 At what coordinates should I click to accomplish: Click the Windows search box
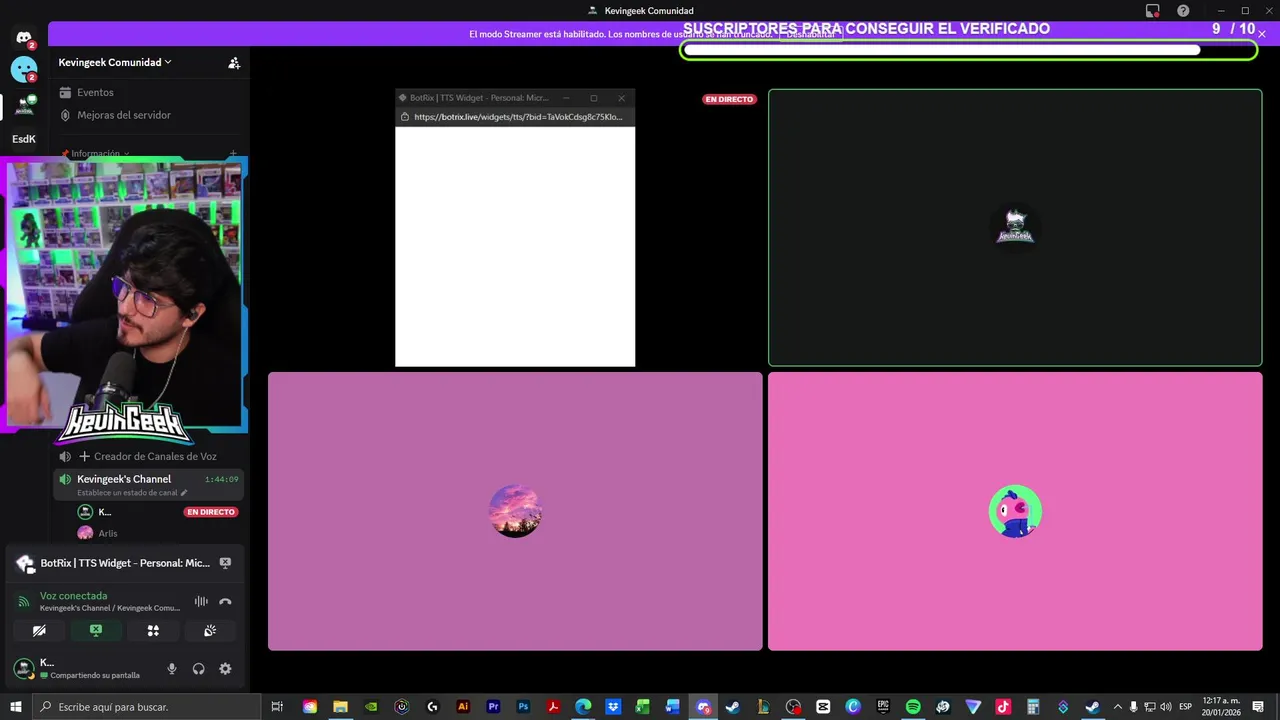[x=146, y=707]
